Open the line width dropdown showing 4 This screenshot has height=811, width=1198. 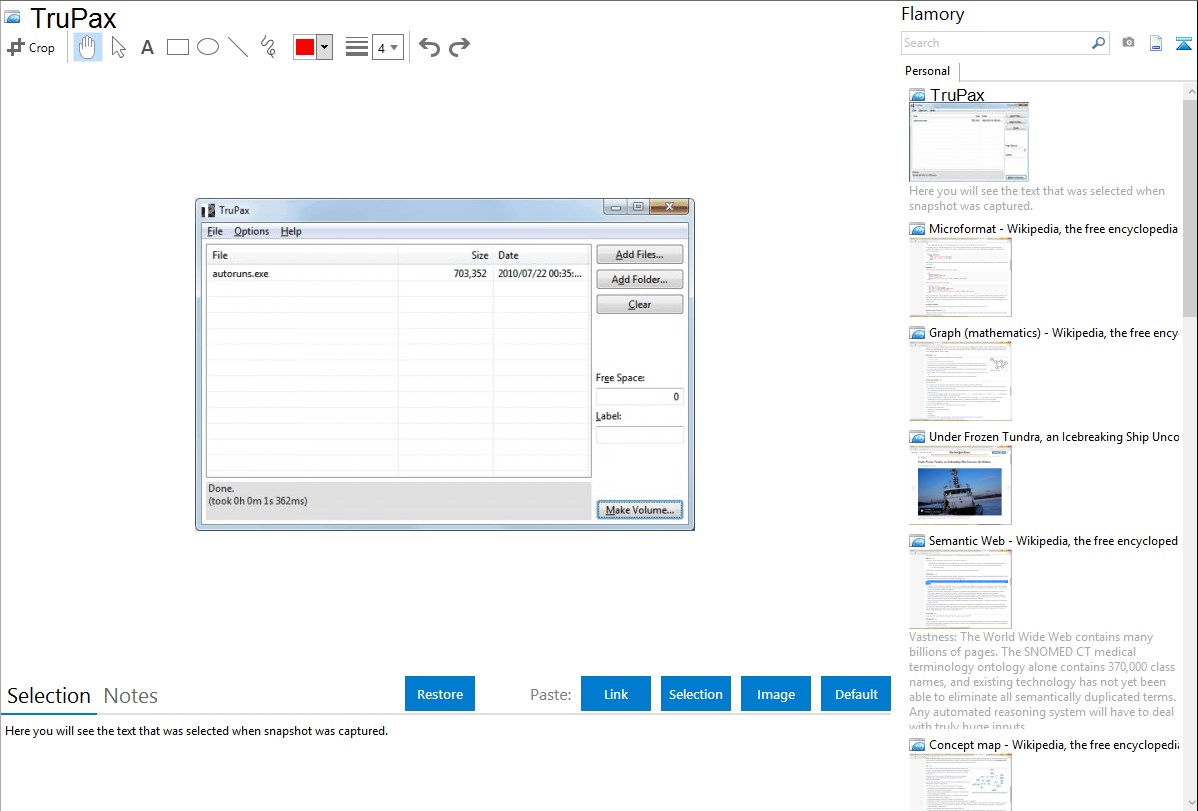coord(387,47)
